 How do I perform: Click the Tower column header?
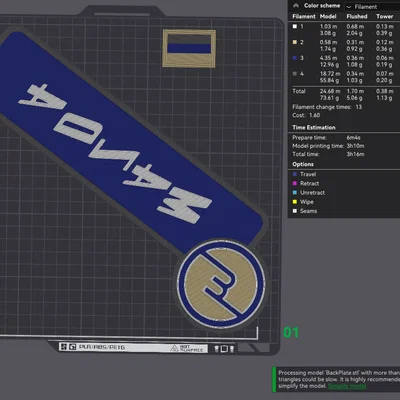pos(385,16)
